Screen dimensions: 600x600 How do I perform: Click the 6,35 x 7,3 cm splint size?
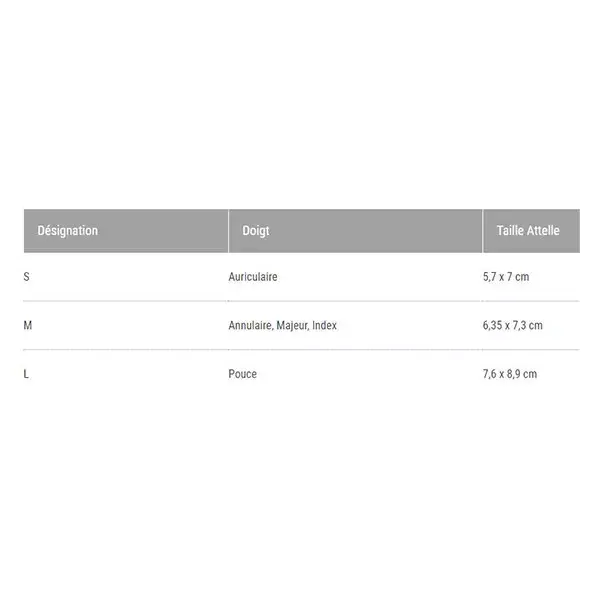tap(512, 325)
